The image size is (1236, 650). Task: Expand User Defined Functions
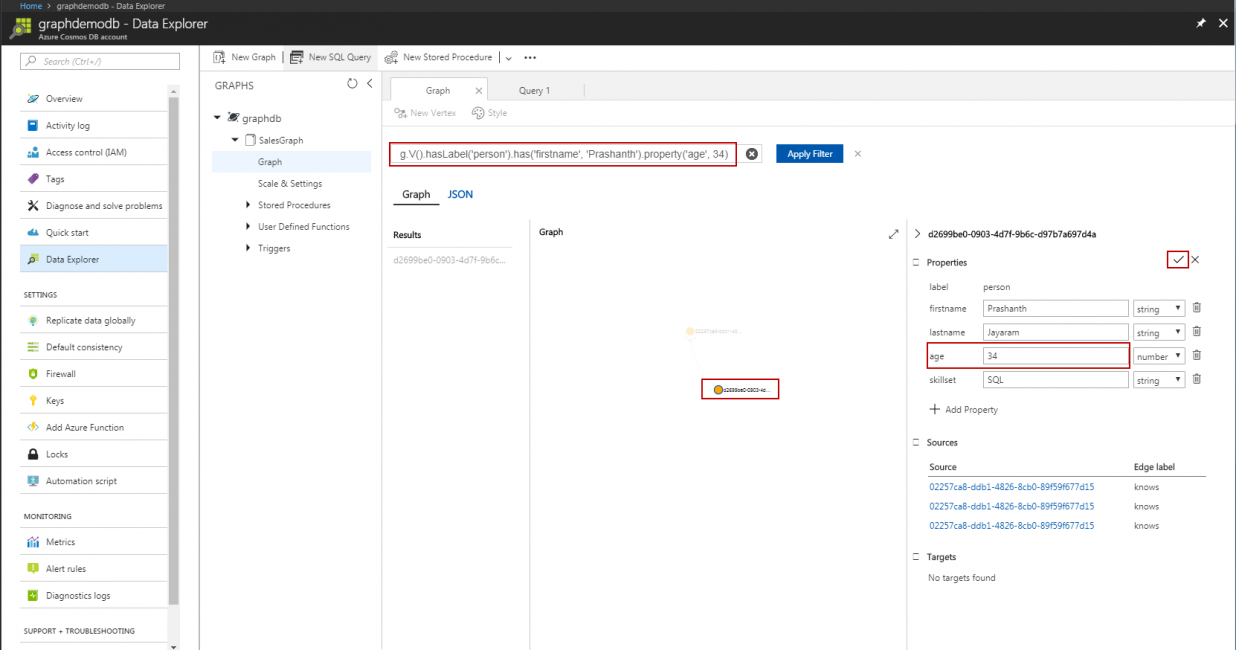(x=248, y=227)
